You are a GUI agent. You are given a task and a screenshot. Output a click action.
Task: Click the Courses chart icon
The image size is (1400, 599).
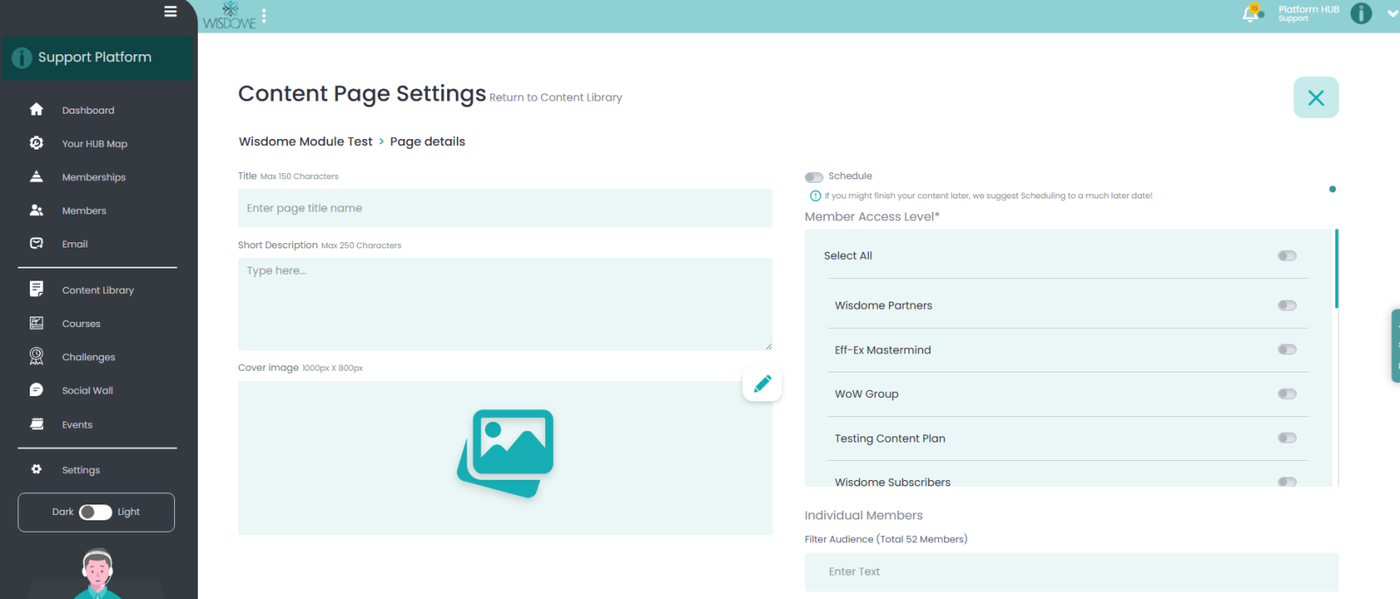(36, 323)
